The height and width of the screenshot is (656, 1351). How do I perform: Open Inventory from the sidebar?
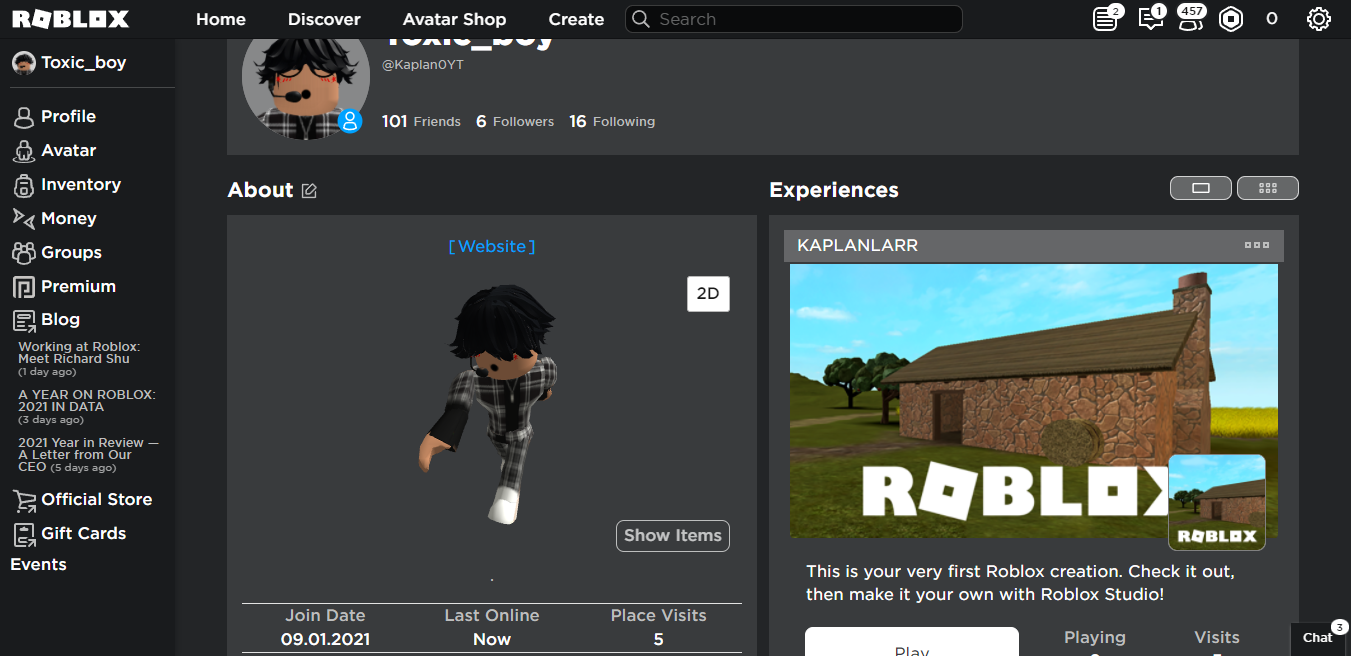81,185
